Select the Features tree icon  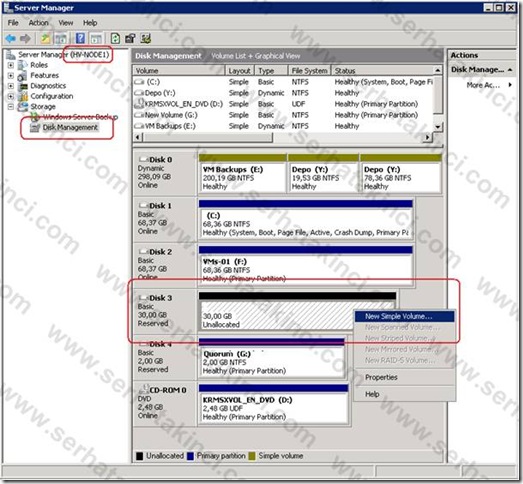pos(23,76)
